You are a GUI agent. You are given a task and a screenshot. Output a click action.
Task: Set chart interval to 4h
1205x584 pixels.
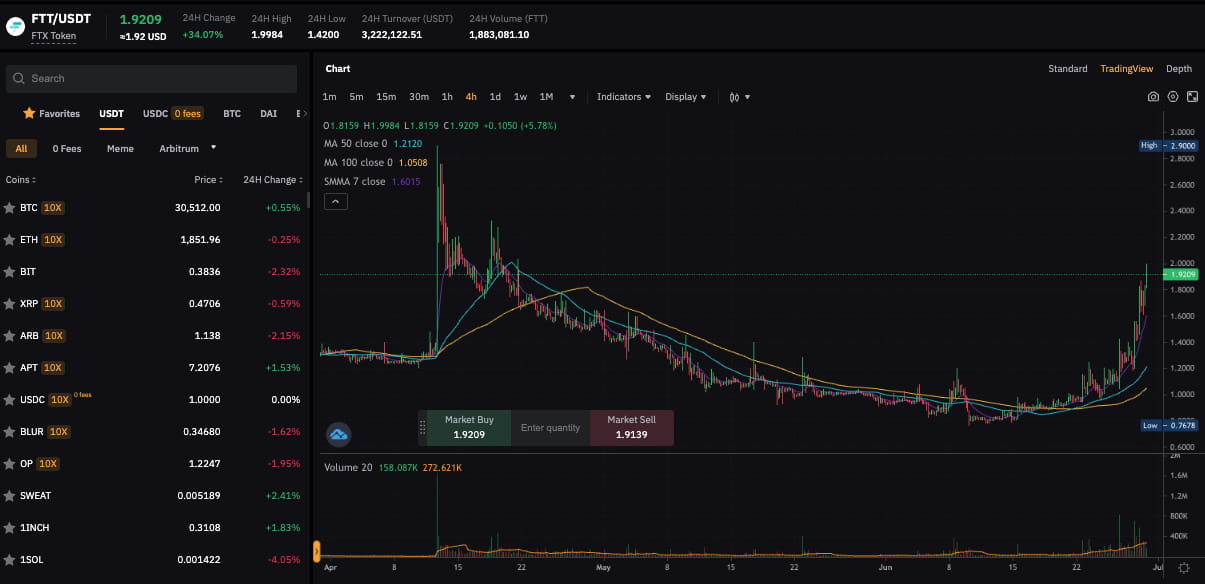pos(471,97)
